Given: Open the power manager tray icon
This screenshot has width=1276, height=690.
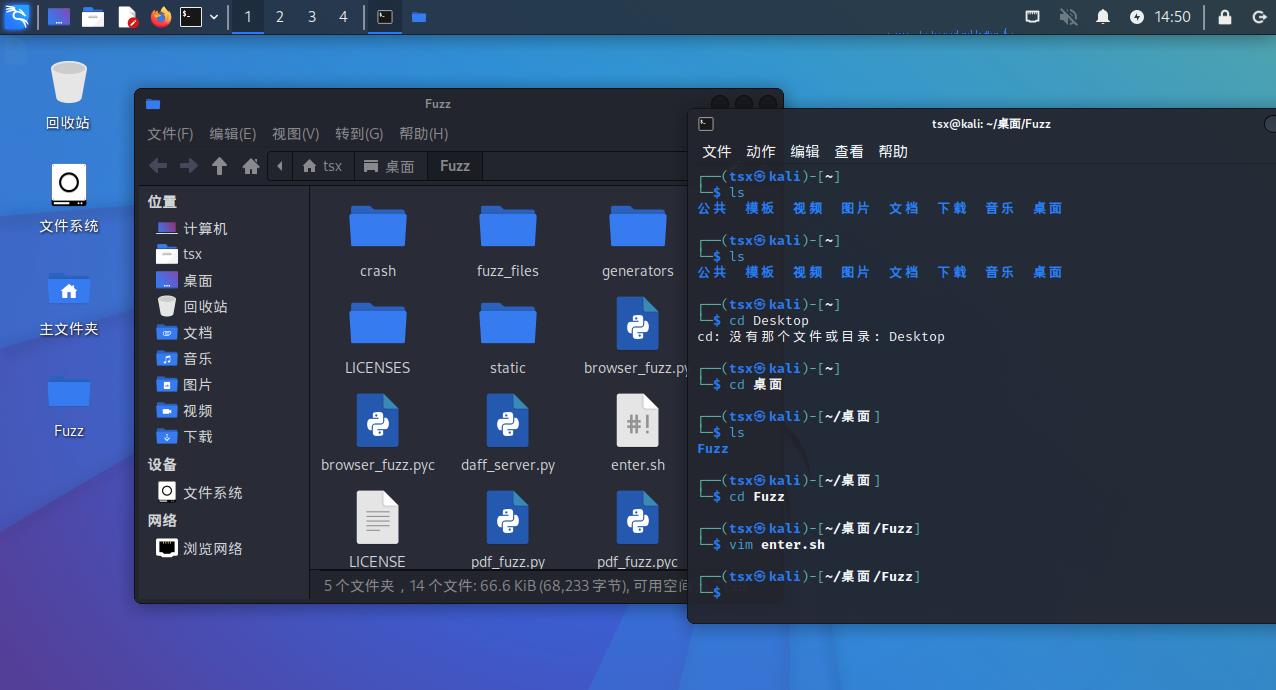Looking at the screenshot, I should [1137, 17].
